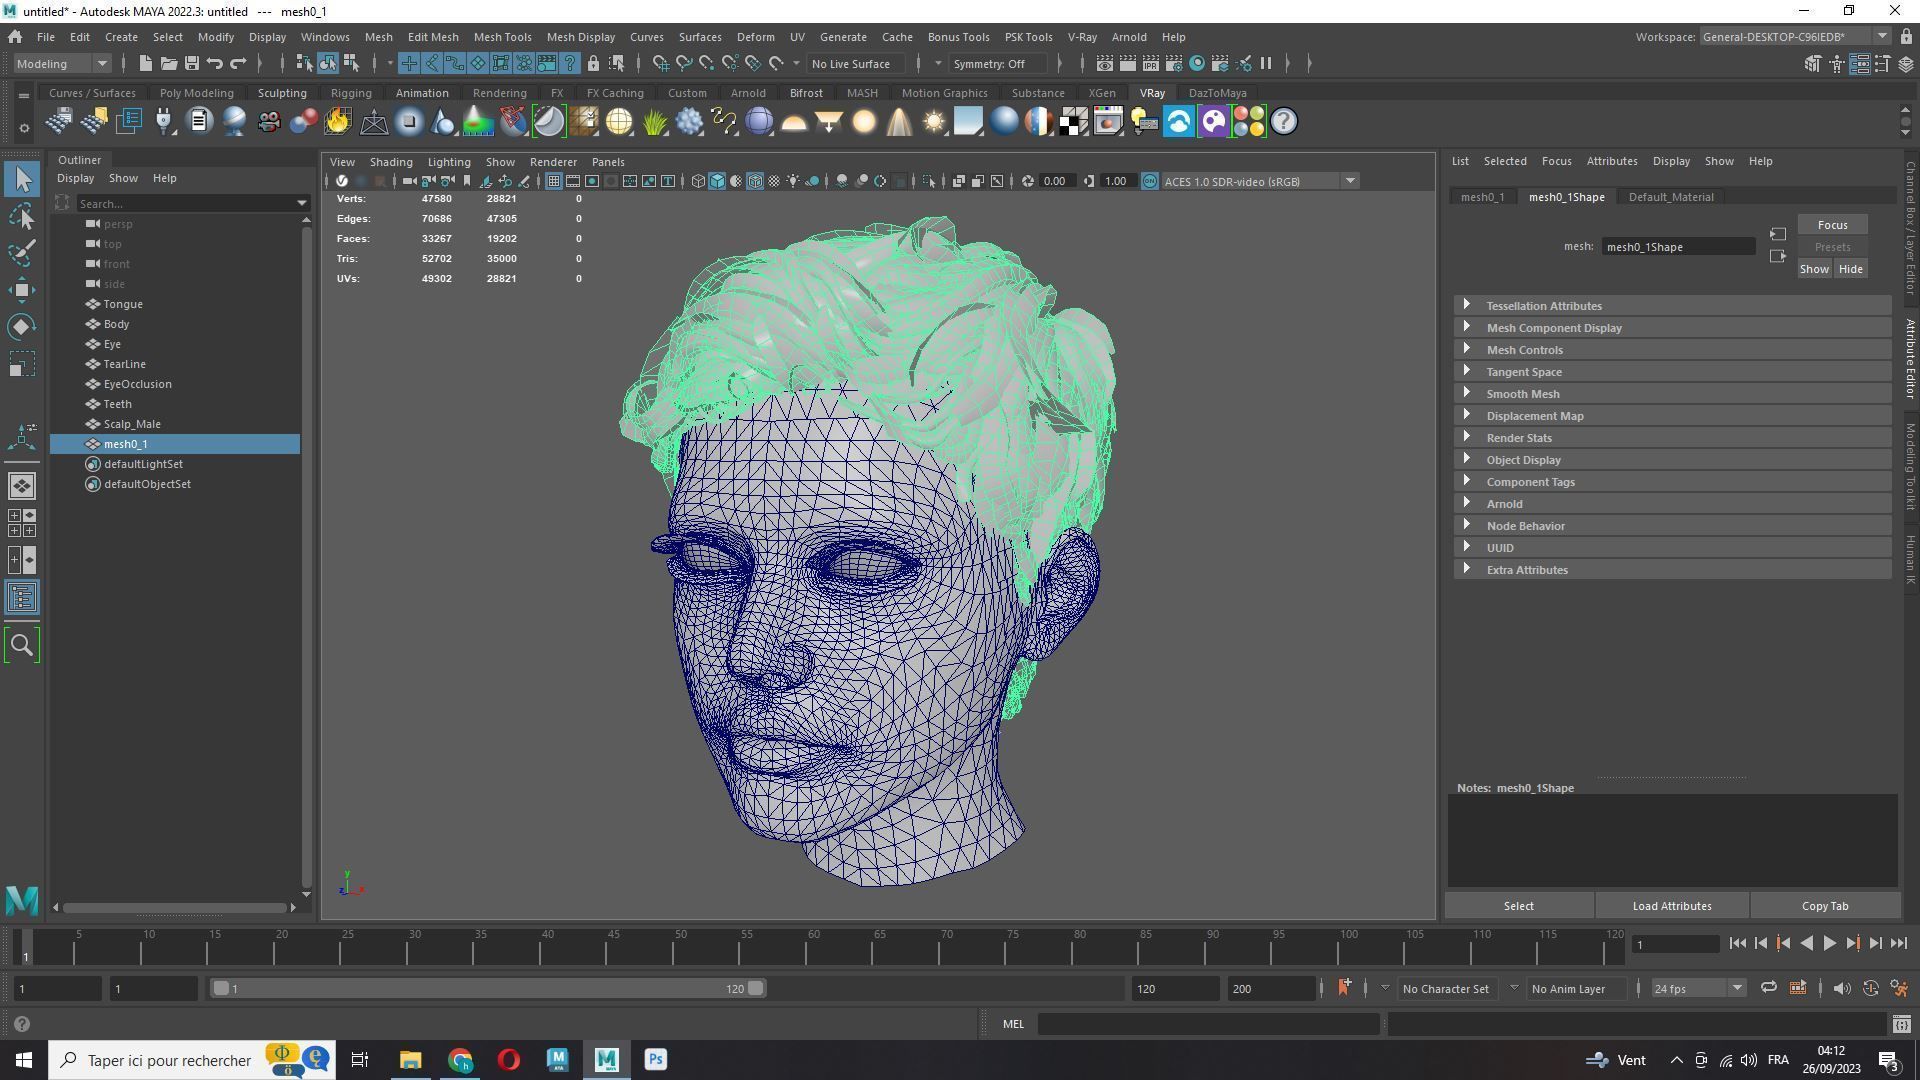
Task: Activate the Move tool
Action: [x=22, y=290]
